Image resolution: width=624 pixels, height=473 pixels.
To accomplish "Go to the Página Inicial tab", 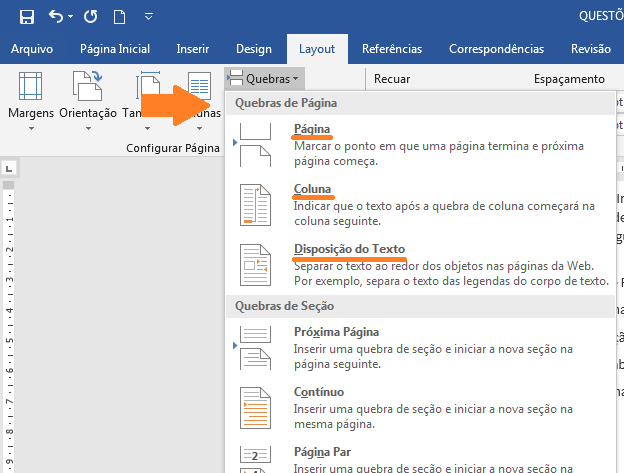I will pos(115,49).
